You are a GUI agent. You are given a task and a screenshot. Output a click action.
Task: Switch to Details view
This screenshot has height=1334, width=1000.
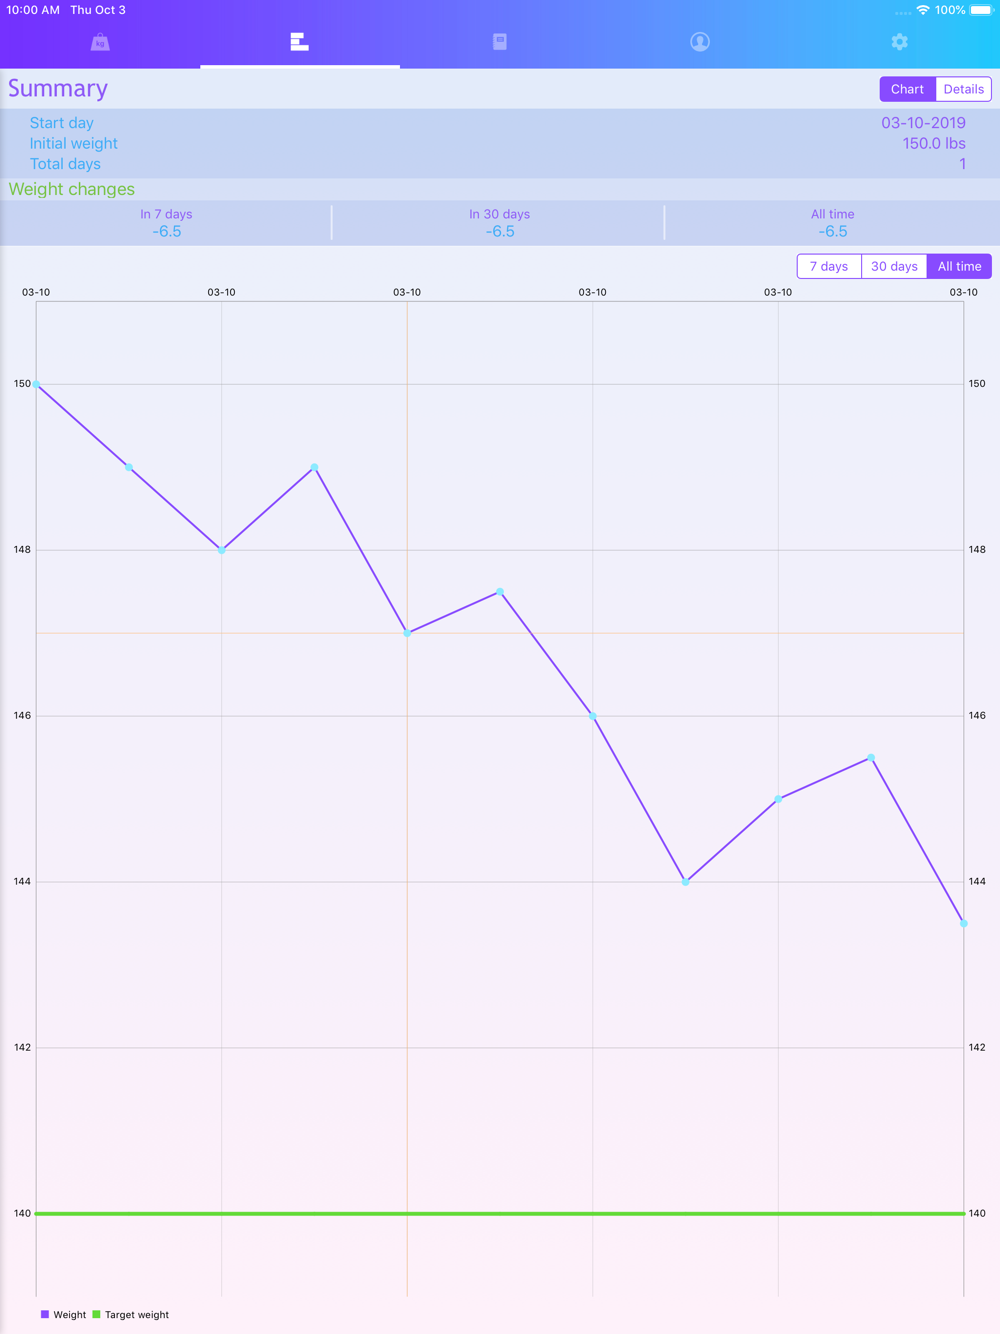(964, 89)
